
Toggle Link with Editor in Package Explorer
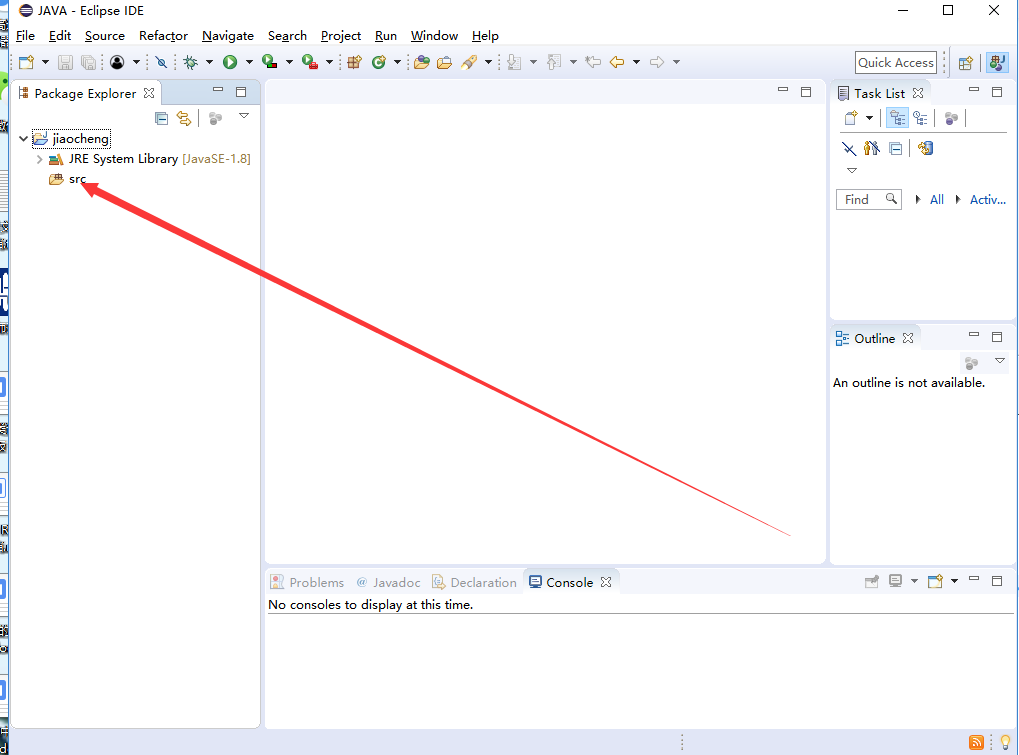pos(185,118)
